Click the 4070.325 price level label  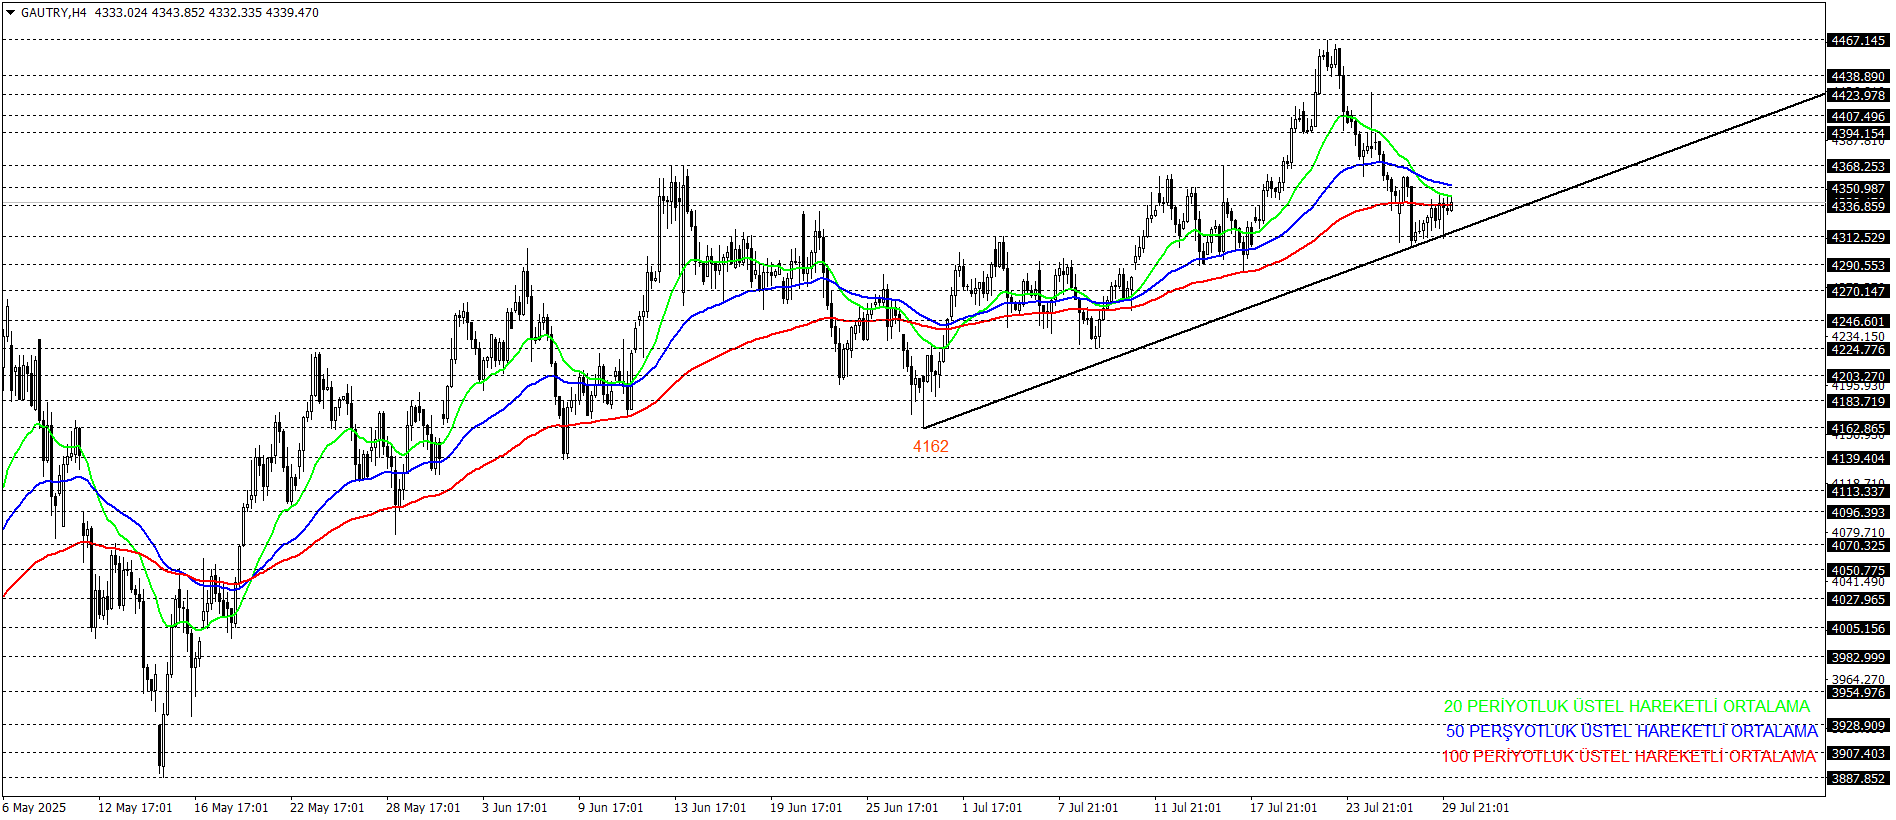1858,546
